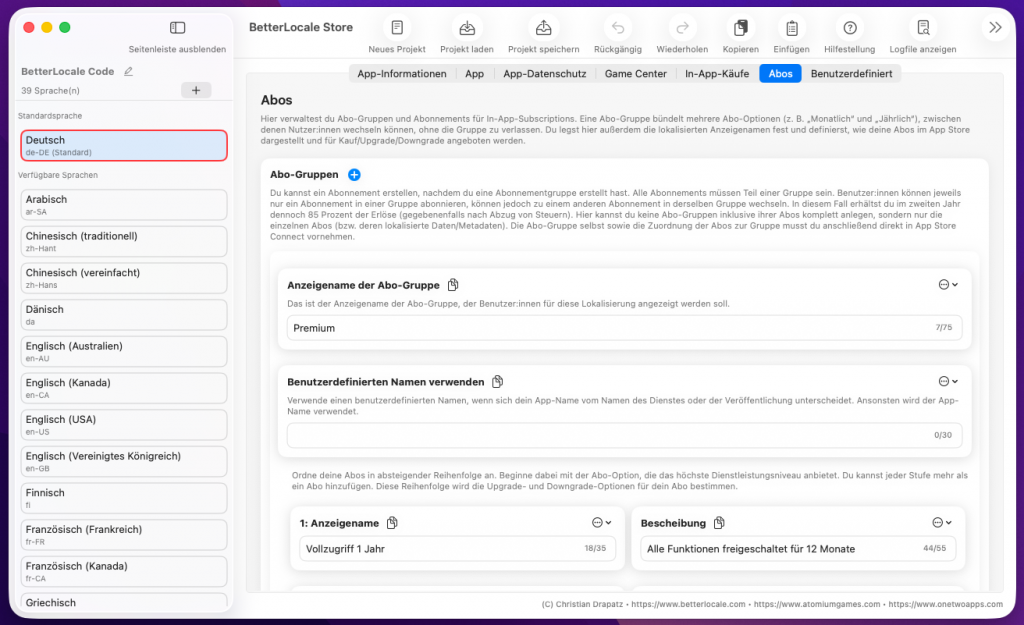
Task: Open options menu for Bescheibung field
Action: click(x=942, y=522)
